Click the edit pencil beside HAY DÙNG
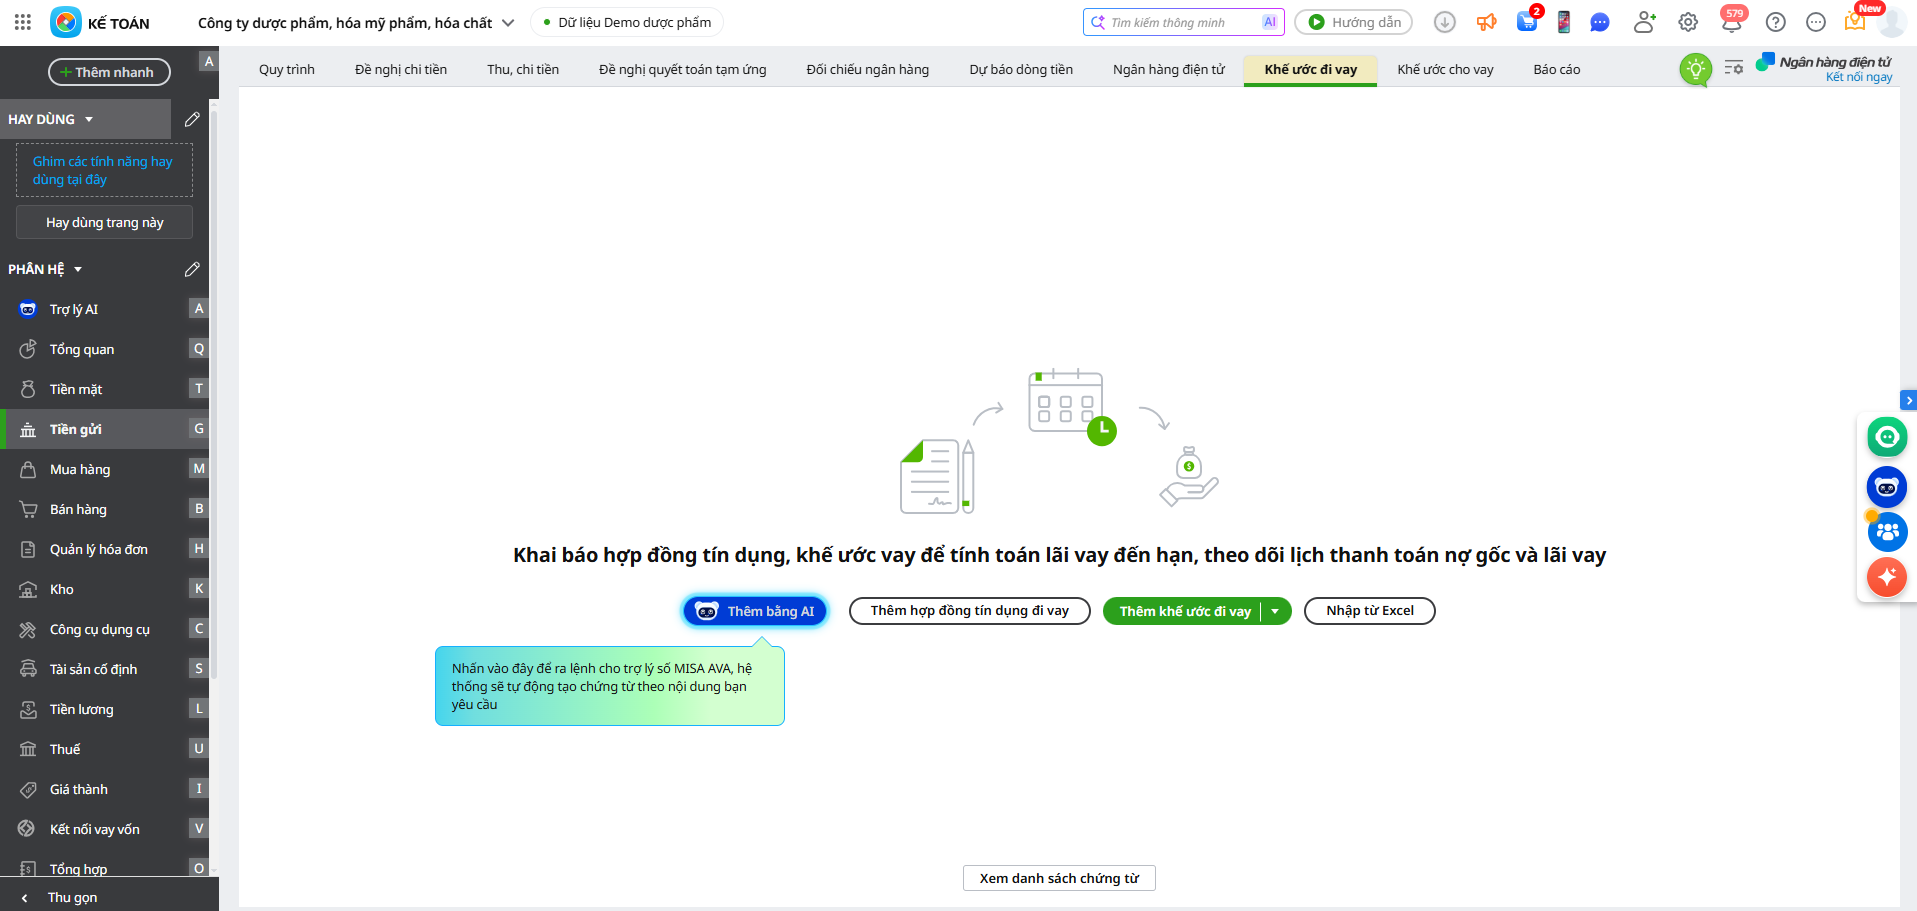The image size is (1917, 911). click(192, 119)
